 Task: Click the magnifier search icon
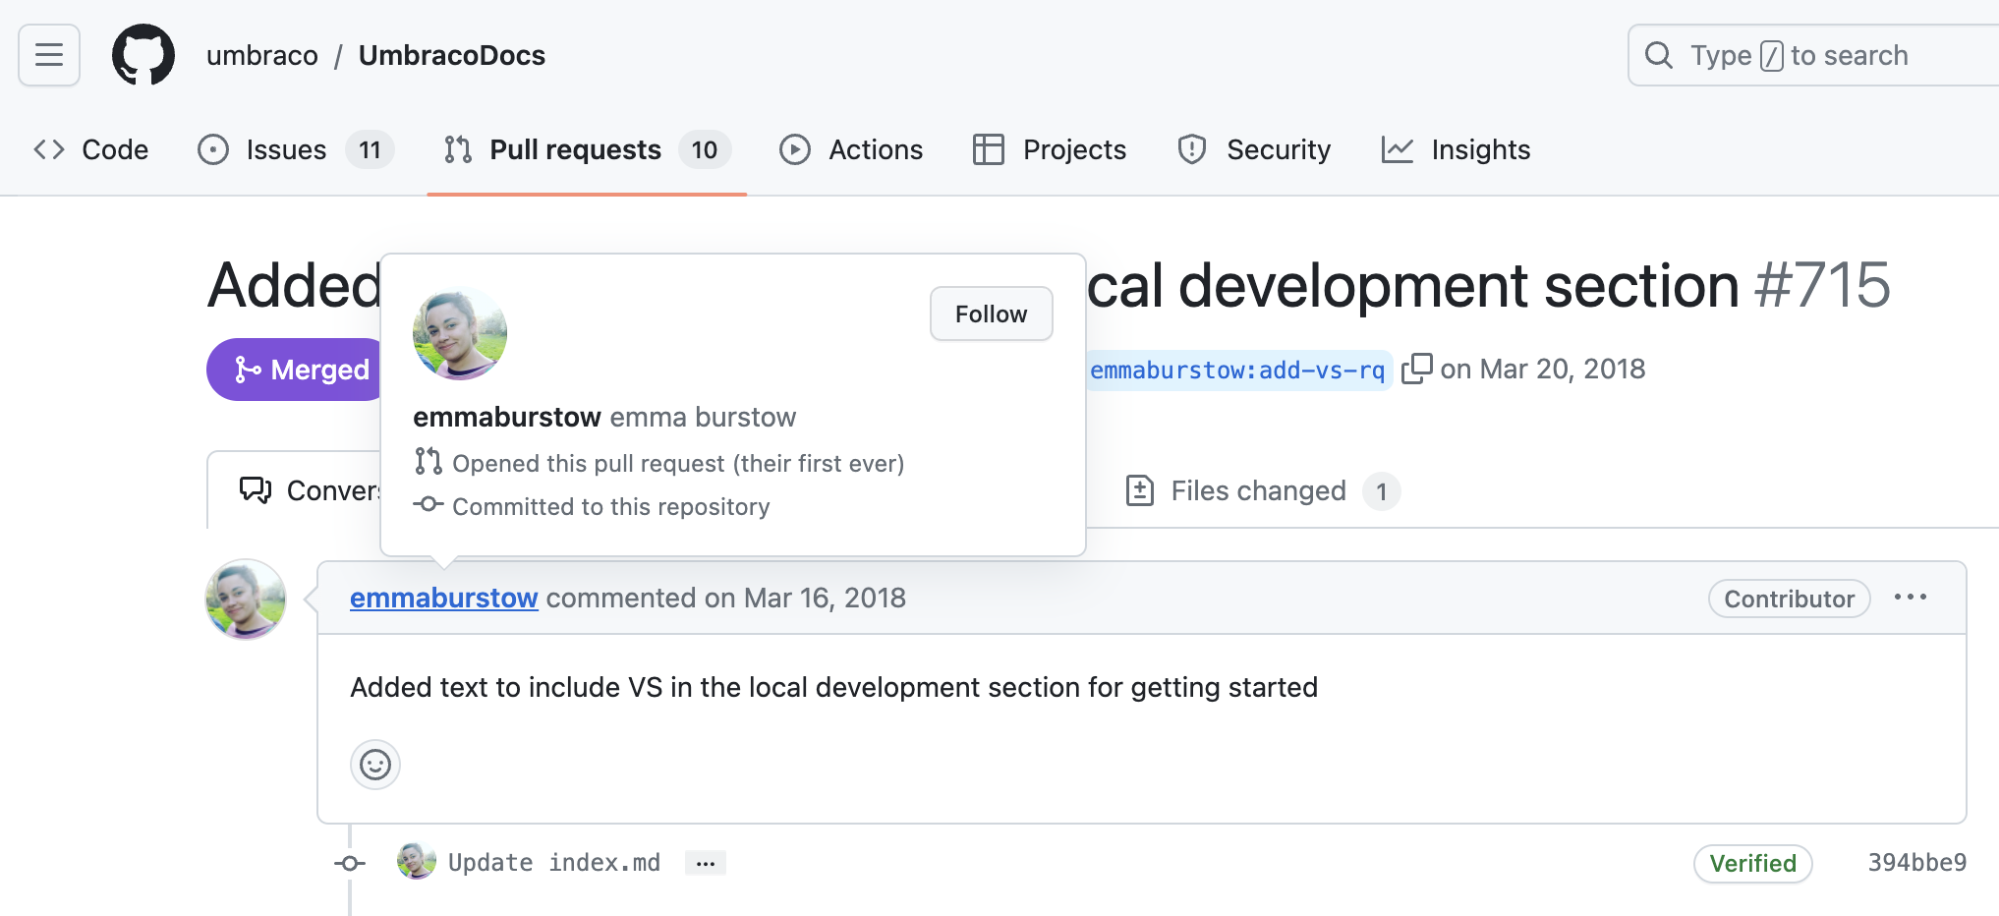(x=1659, y=55)
